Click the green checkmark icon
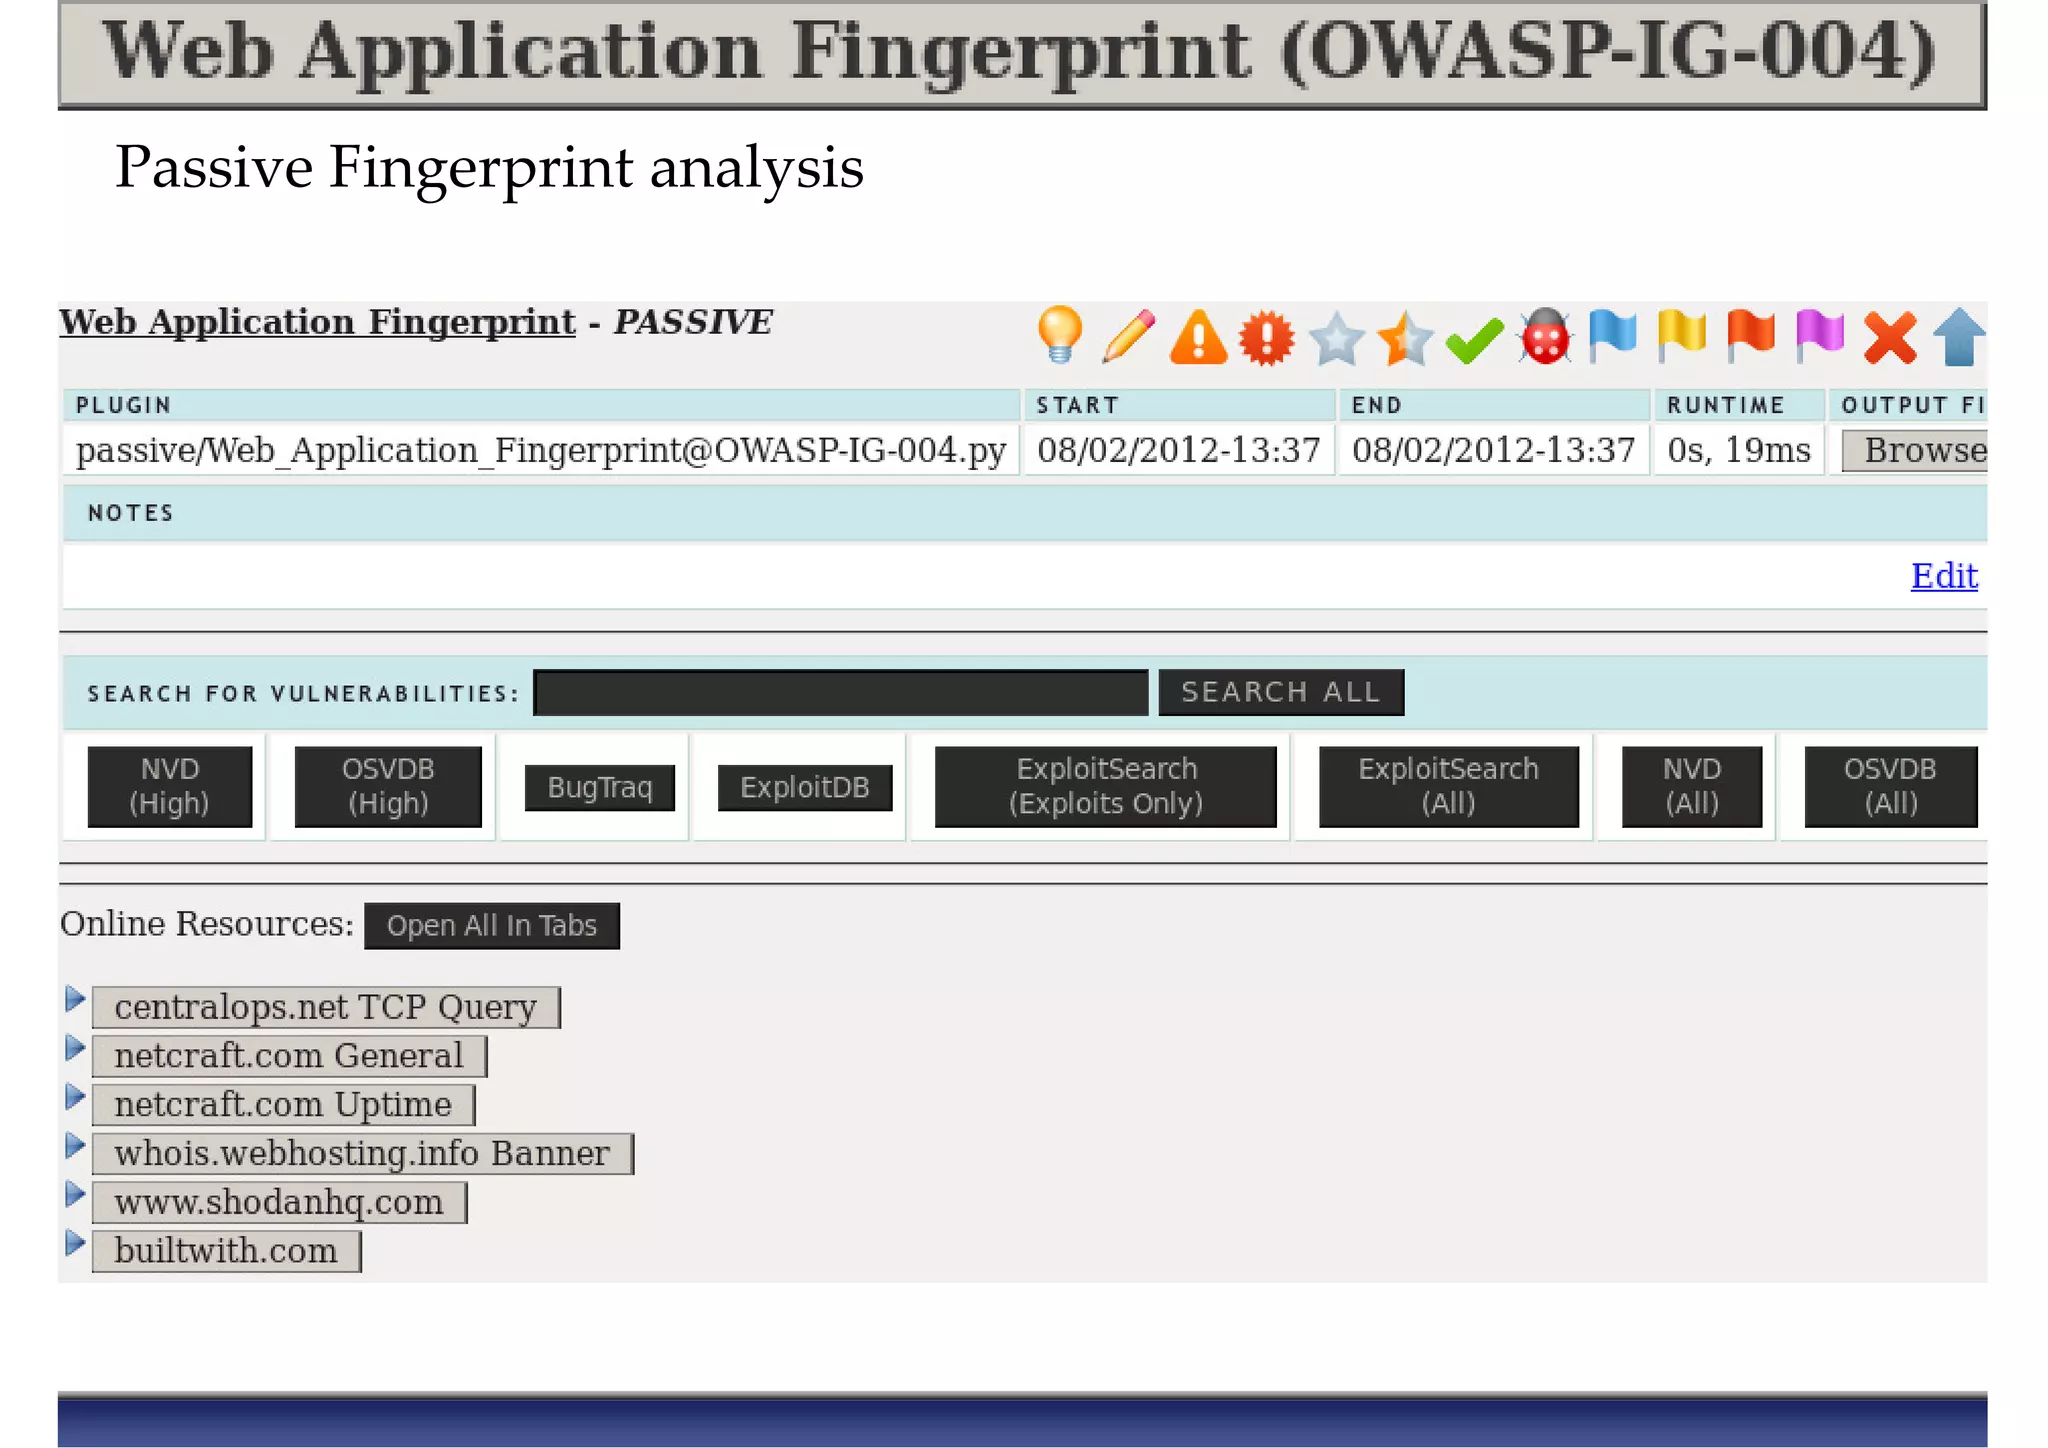Image resolution: width=2048 pixels, height=1448 pixels. click(1474, 340)
